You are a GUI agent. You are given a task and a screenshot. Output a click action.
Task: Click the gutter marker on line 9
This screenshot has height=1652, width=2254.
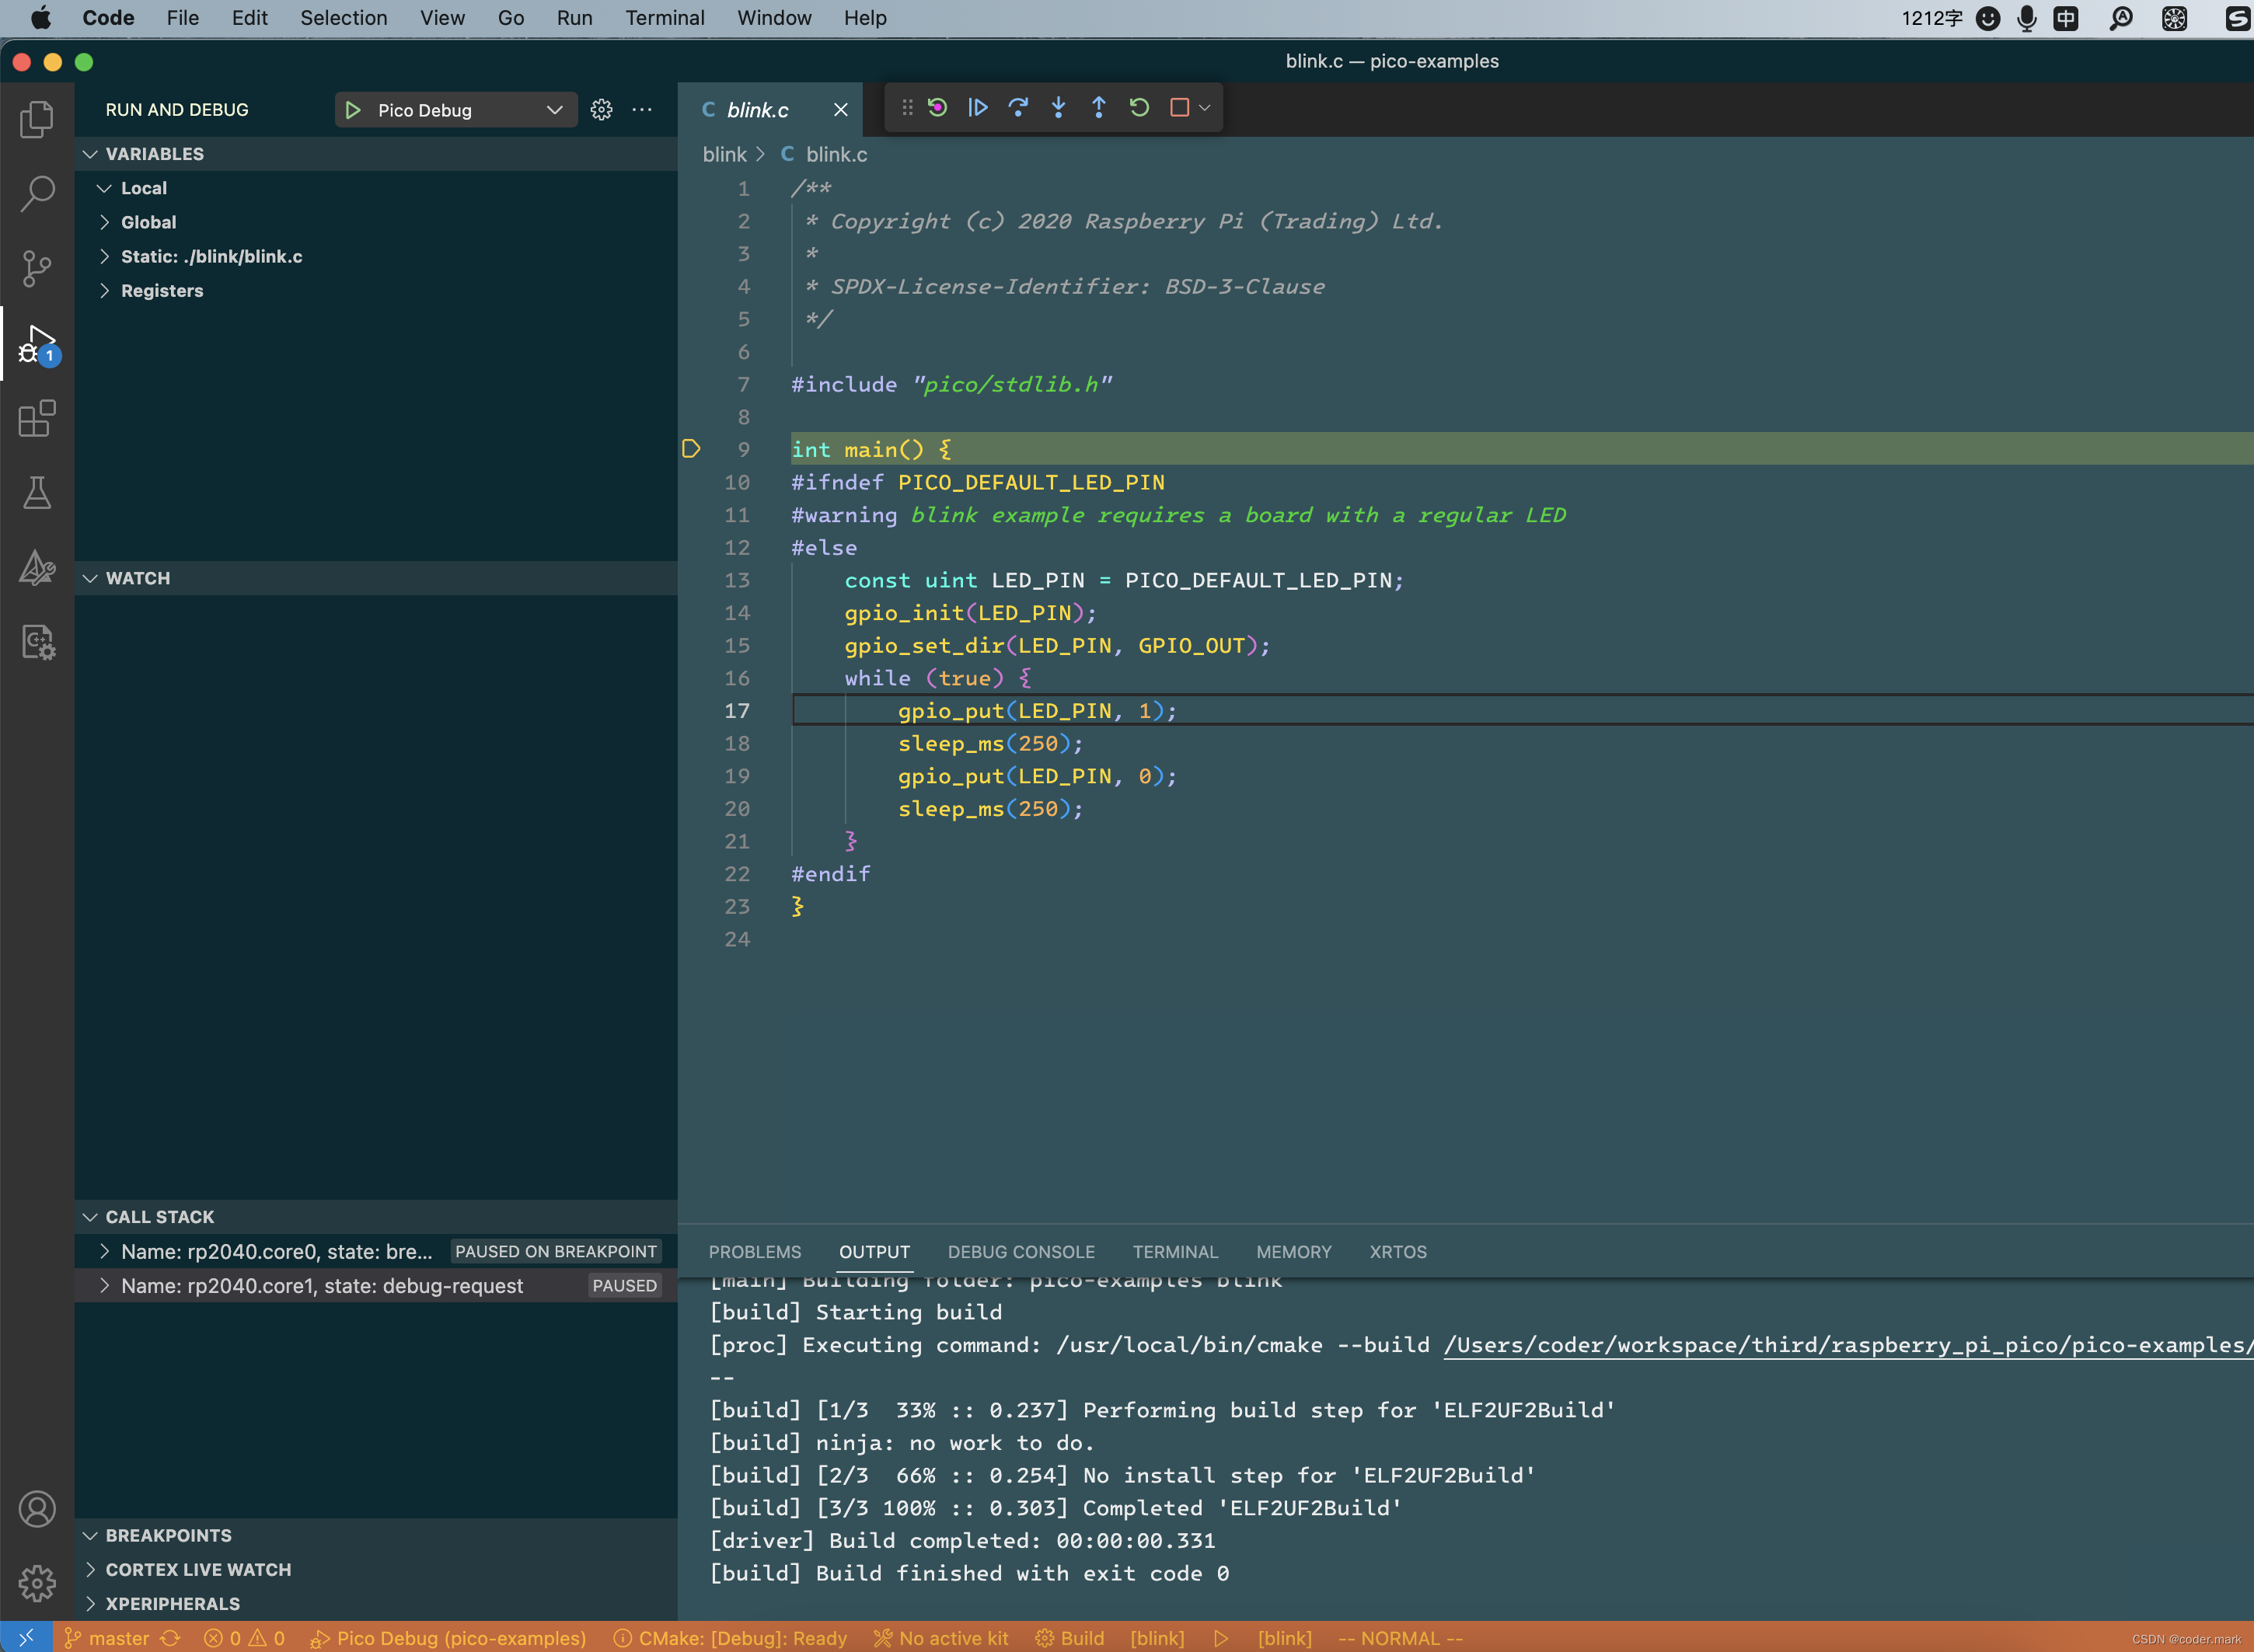[x=691, y=449]
